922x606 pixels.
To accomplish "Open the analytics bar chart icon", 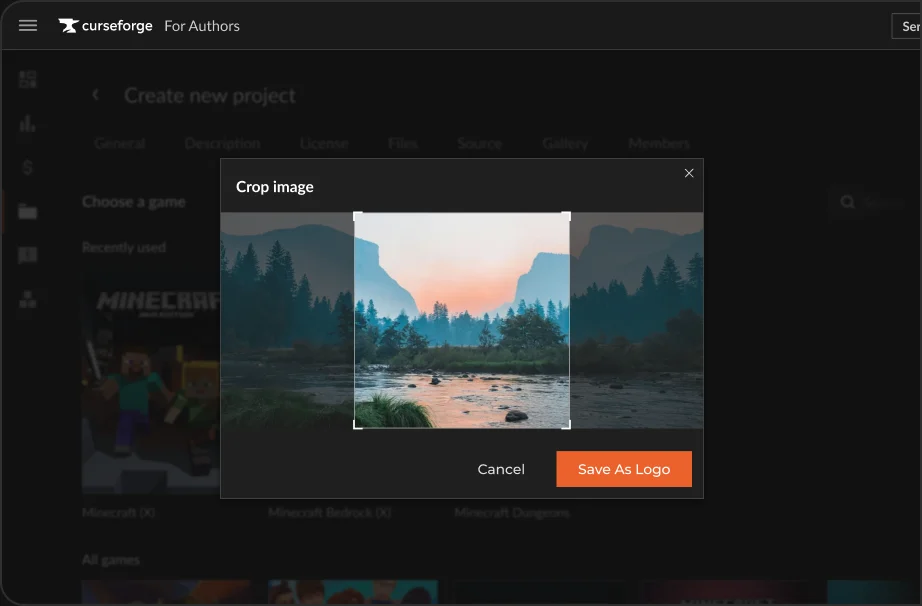I will pyautogui.click(x=28, y=123).
